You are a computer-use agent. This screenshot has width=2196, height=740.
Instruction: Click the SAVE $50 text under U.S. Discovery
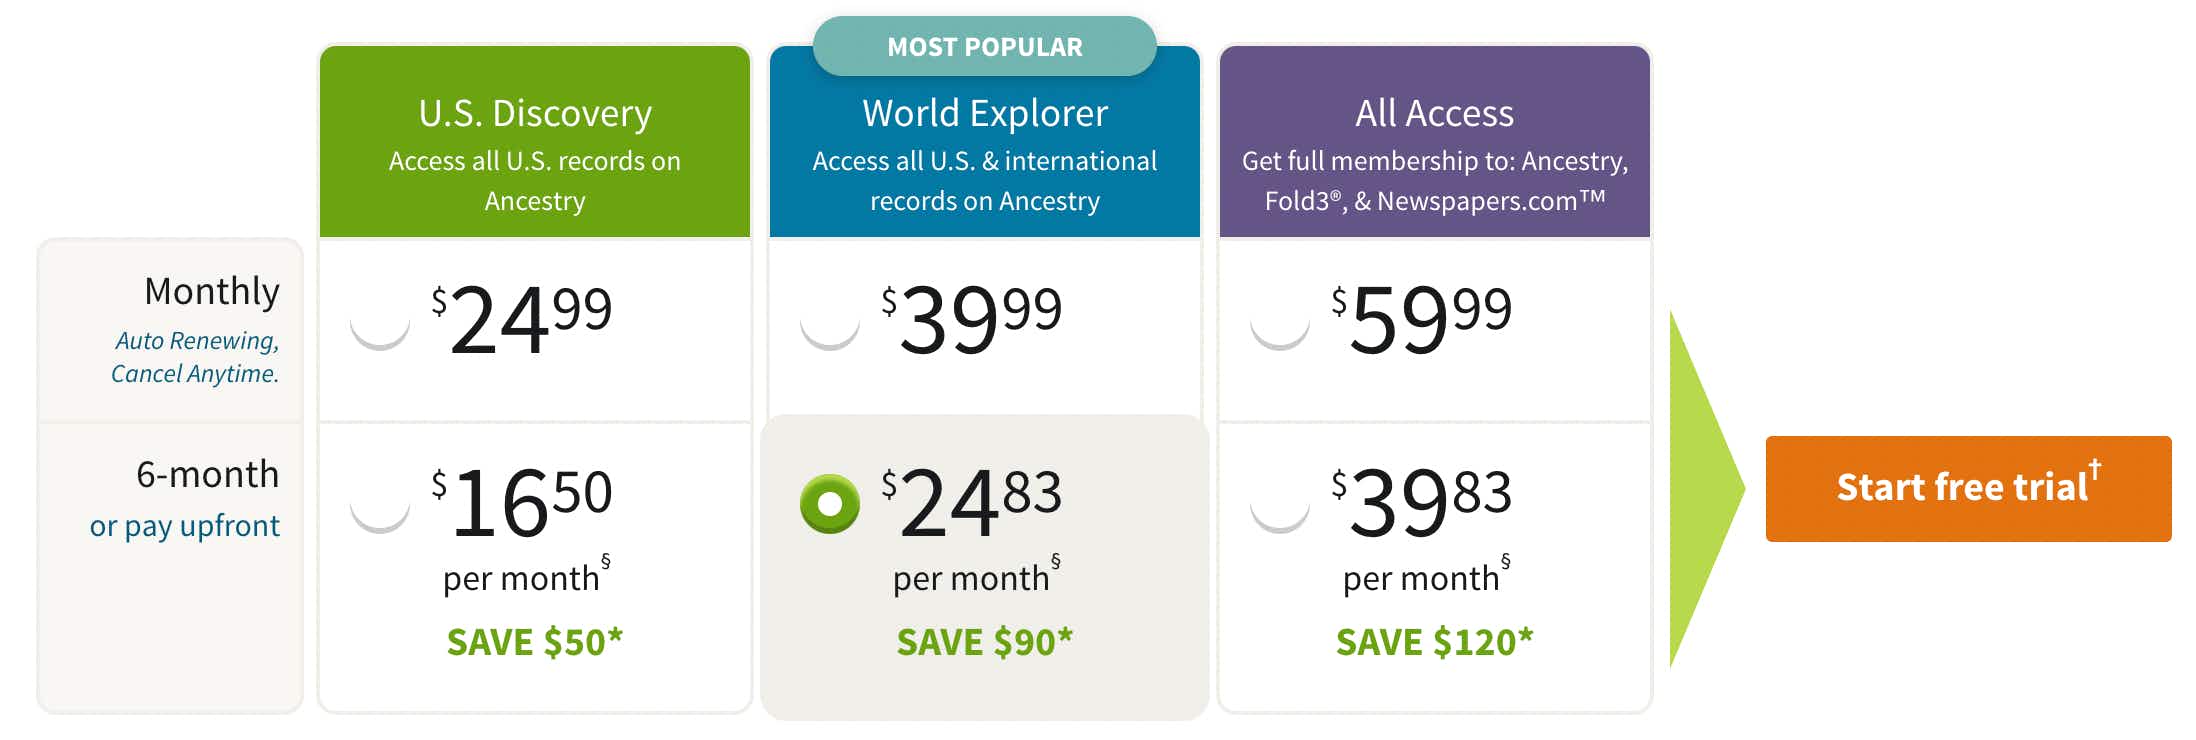point(535,642)
